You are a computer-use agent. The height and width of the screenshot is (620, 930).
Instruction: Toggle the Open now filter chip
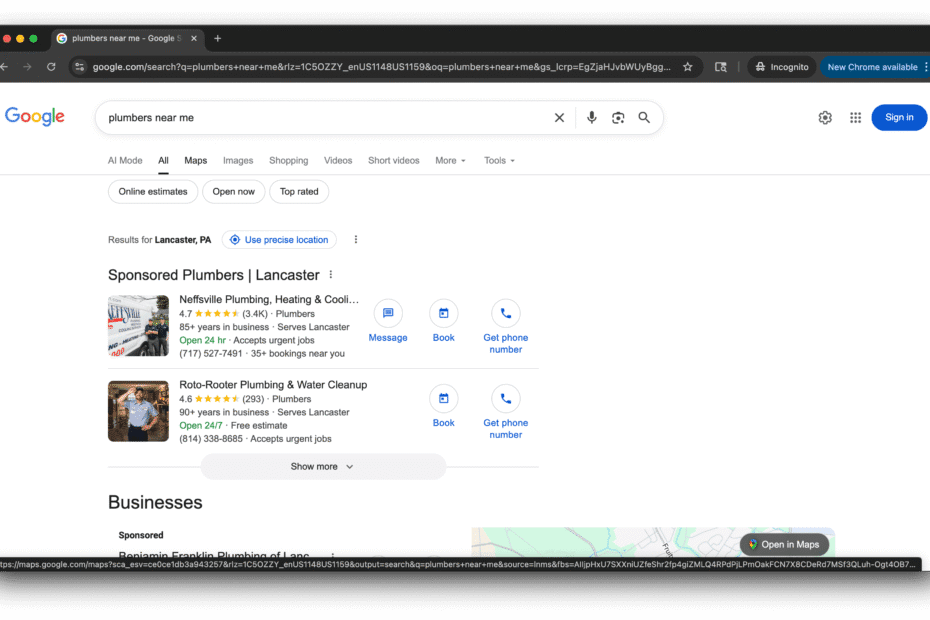pyautogui.click(x=233, y=192)
